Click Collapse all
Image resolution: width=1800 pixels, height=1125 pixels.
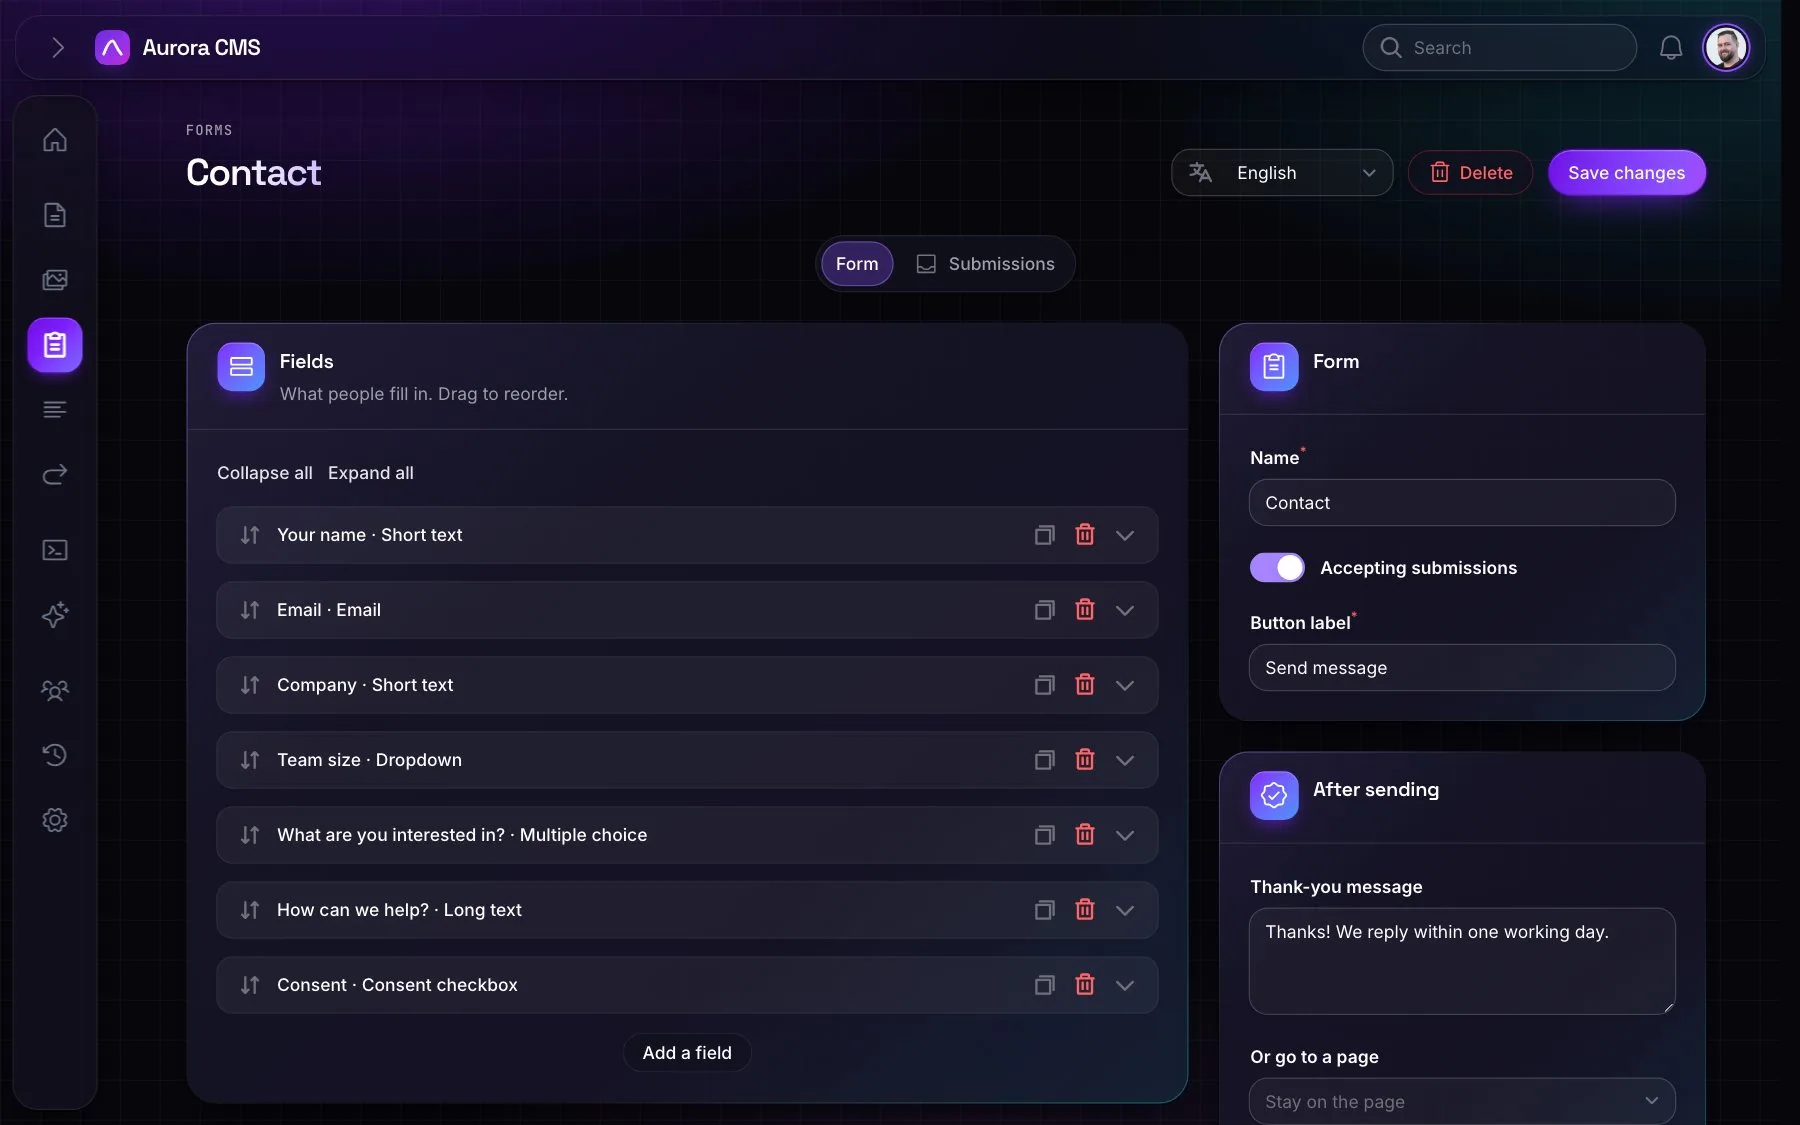coord(265,473)
